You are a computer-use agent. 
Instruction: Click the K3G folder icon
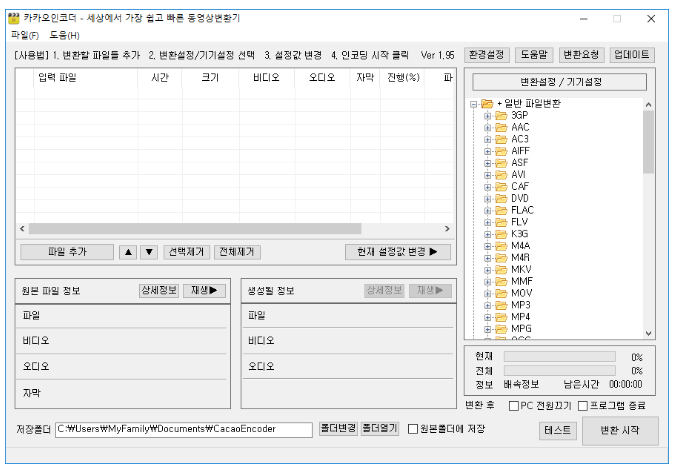501,234
